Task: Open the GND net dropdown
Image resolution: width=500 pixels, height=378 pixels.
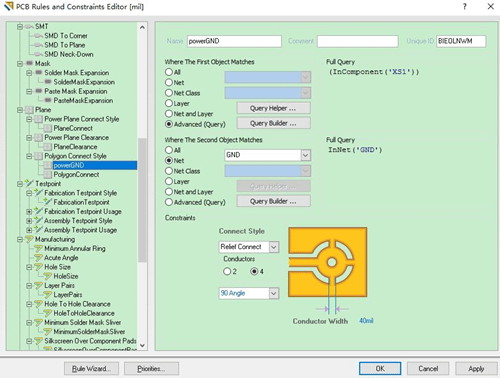Action: coord(306,155)
